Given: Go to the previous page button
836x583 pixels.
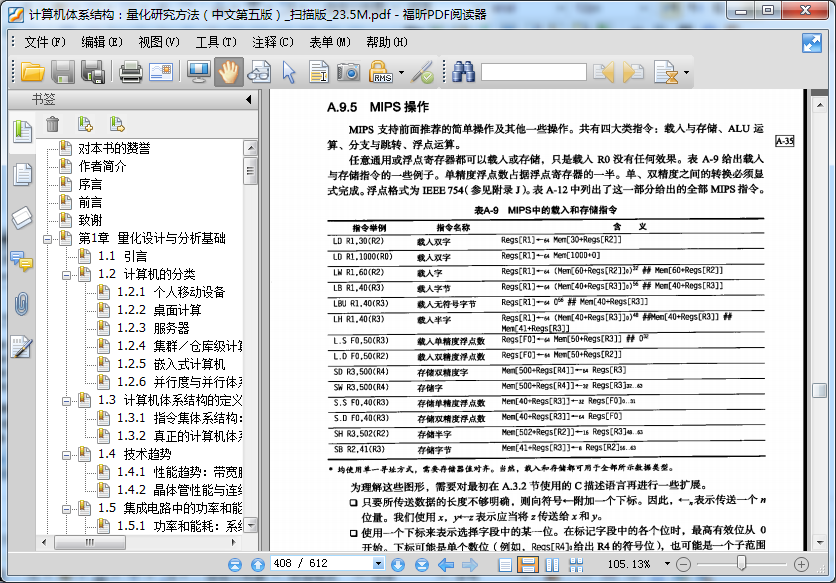Looking at the screenshot, I should tap(258, 564).
